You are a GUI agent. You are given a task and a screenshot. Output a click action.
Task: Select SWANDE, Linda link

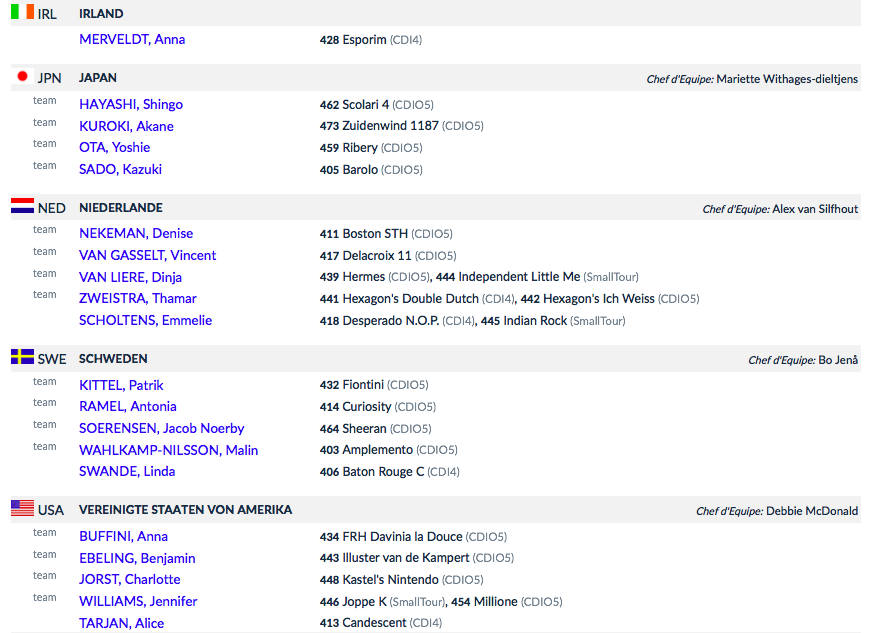point(127,471)
